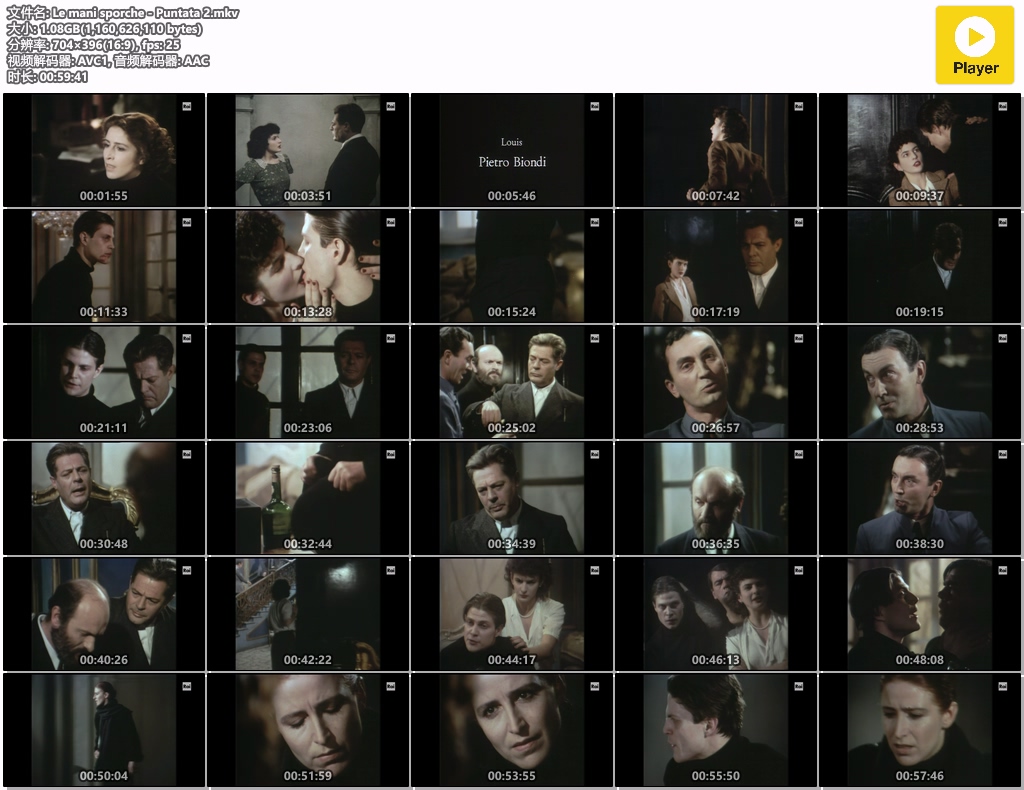Open the thumbnail at 00:26:57
Image resolution: width=1024 pixels, height=790 pixels.
716,382
